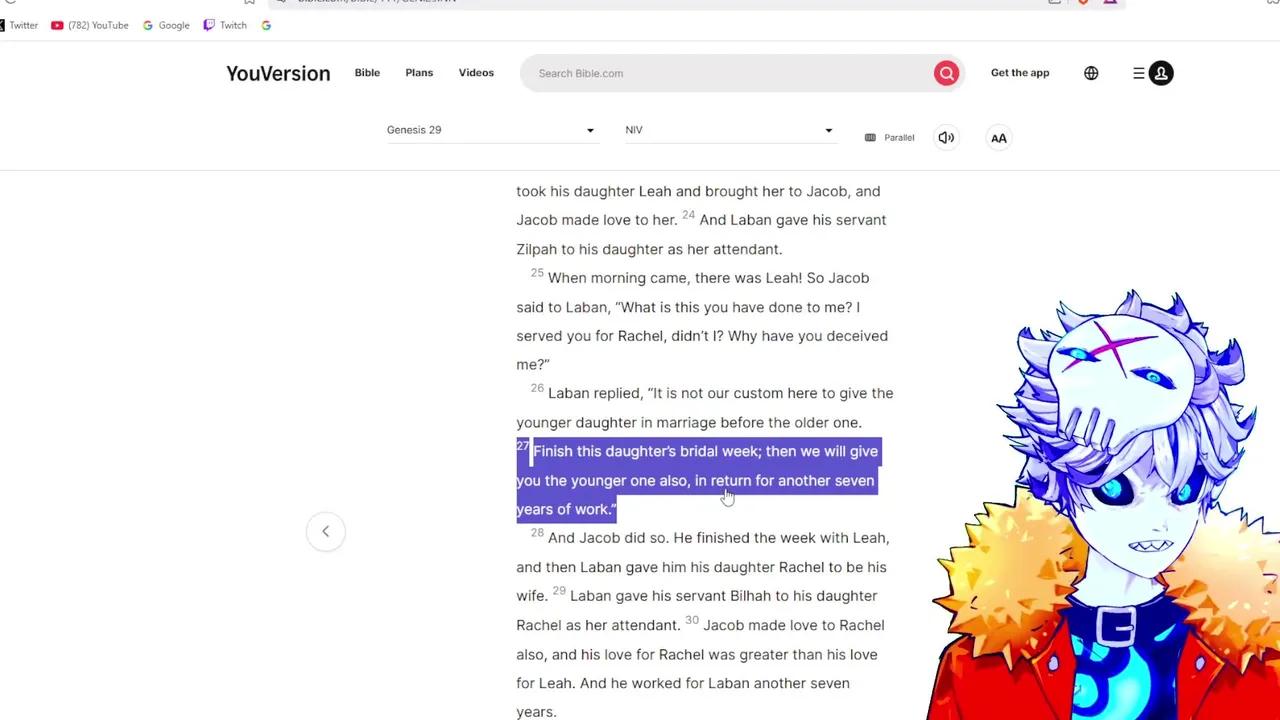Open the Google bookmark
The height and width of the screenshot is (720, 1280).
coord(166,25)
